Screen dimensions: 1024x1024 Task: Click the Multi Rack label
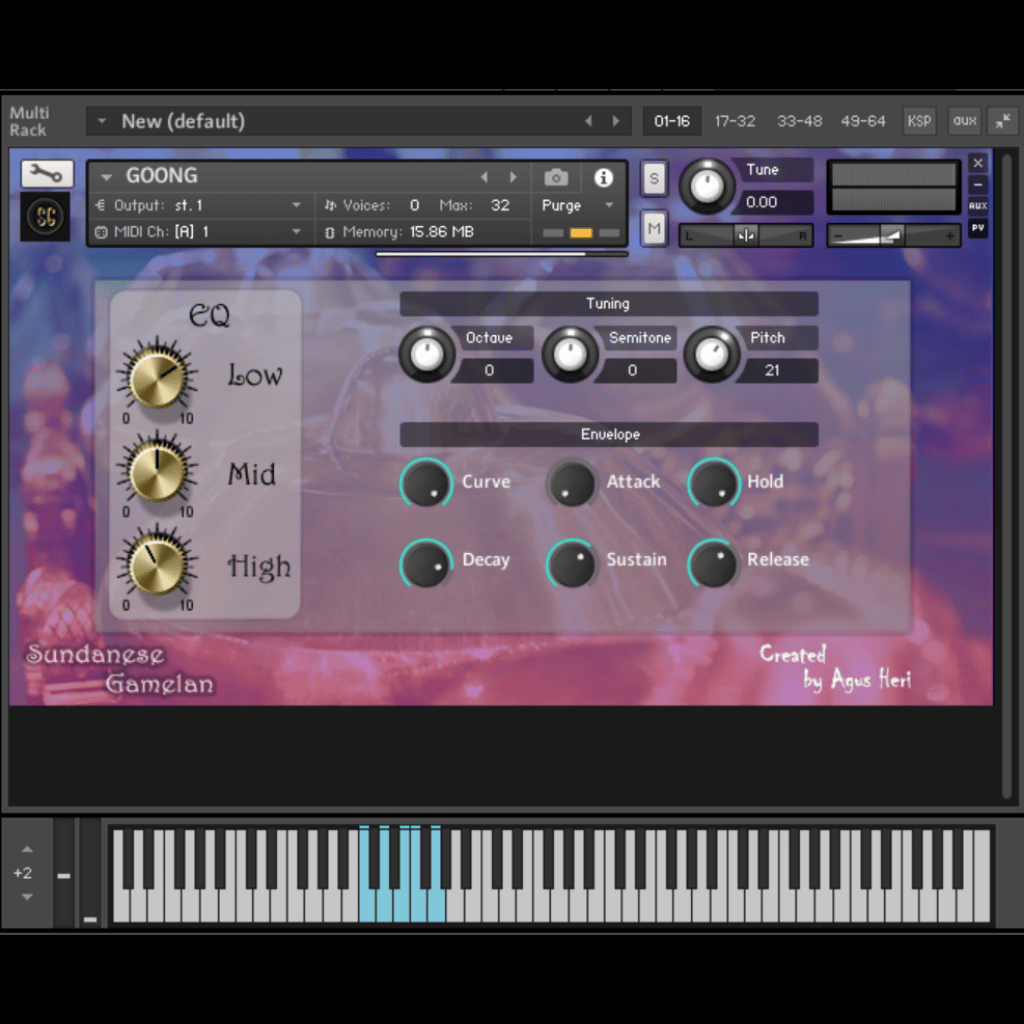(28, 121)
